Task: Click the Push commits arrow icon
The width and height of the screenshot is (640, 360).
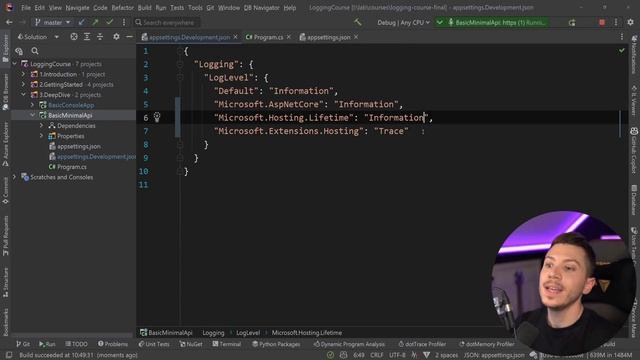Action: pyautogui.click(x=95, y=22)
